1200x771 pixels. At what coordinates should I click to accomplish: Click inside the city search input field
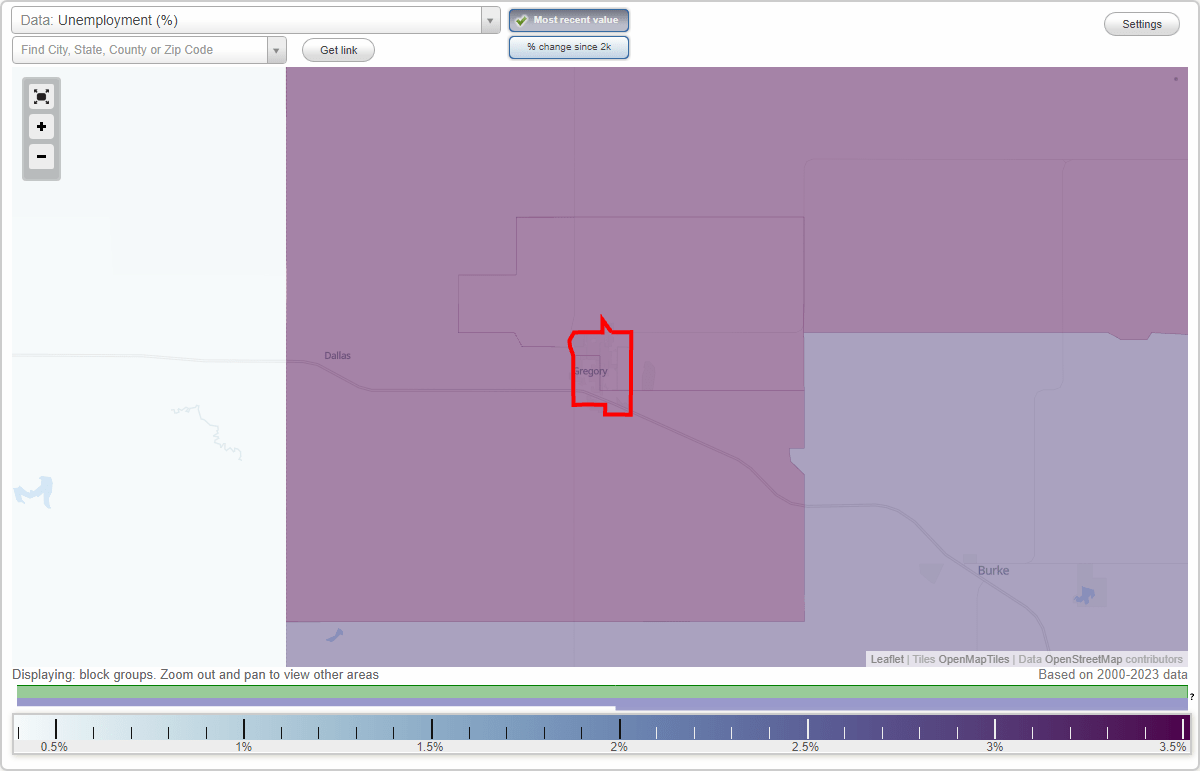point(140,49)
